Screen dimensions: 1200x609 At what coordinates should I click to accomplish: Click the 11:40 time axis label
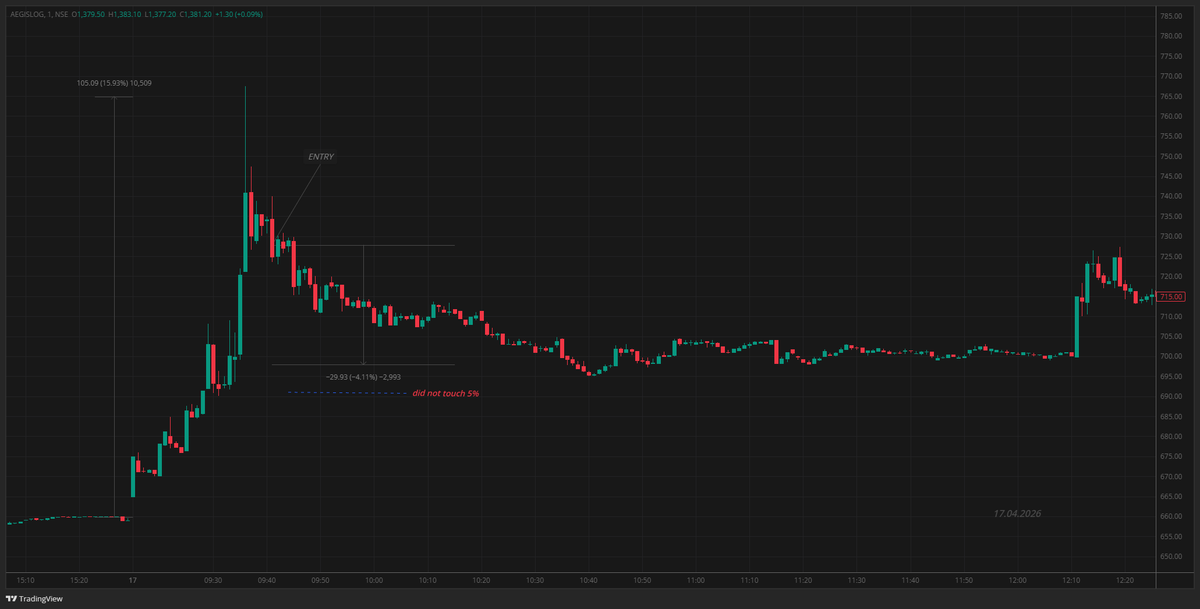tap(910, 580)
